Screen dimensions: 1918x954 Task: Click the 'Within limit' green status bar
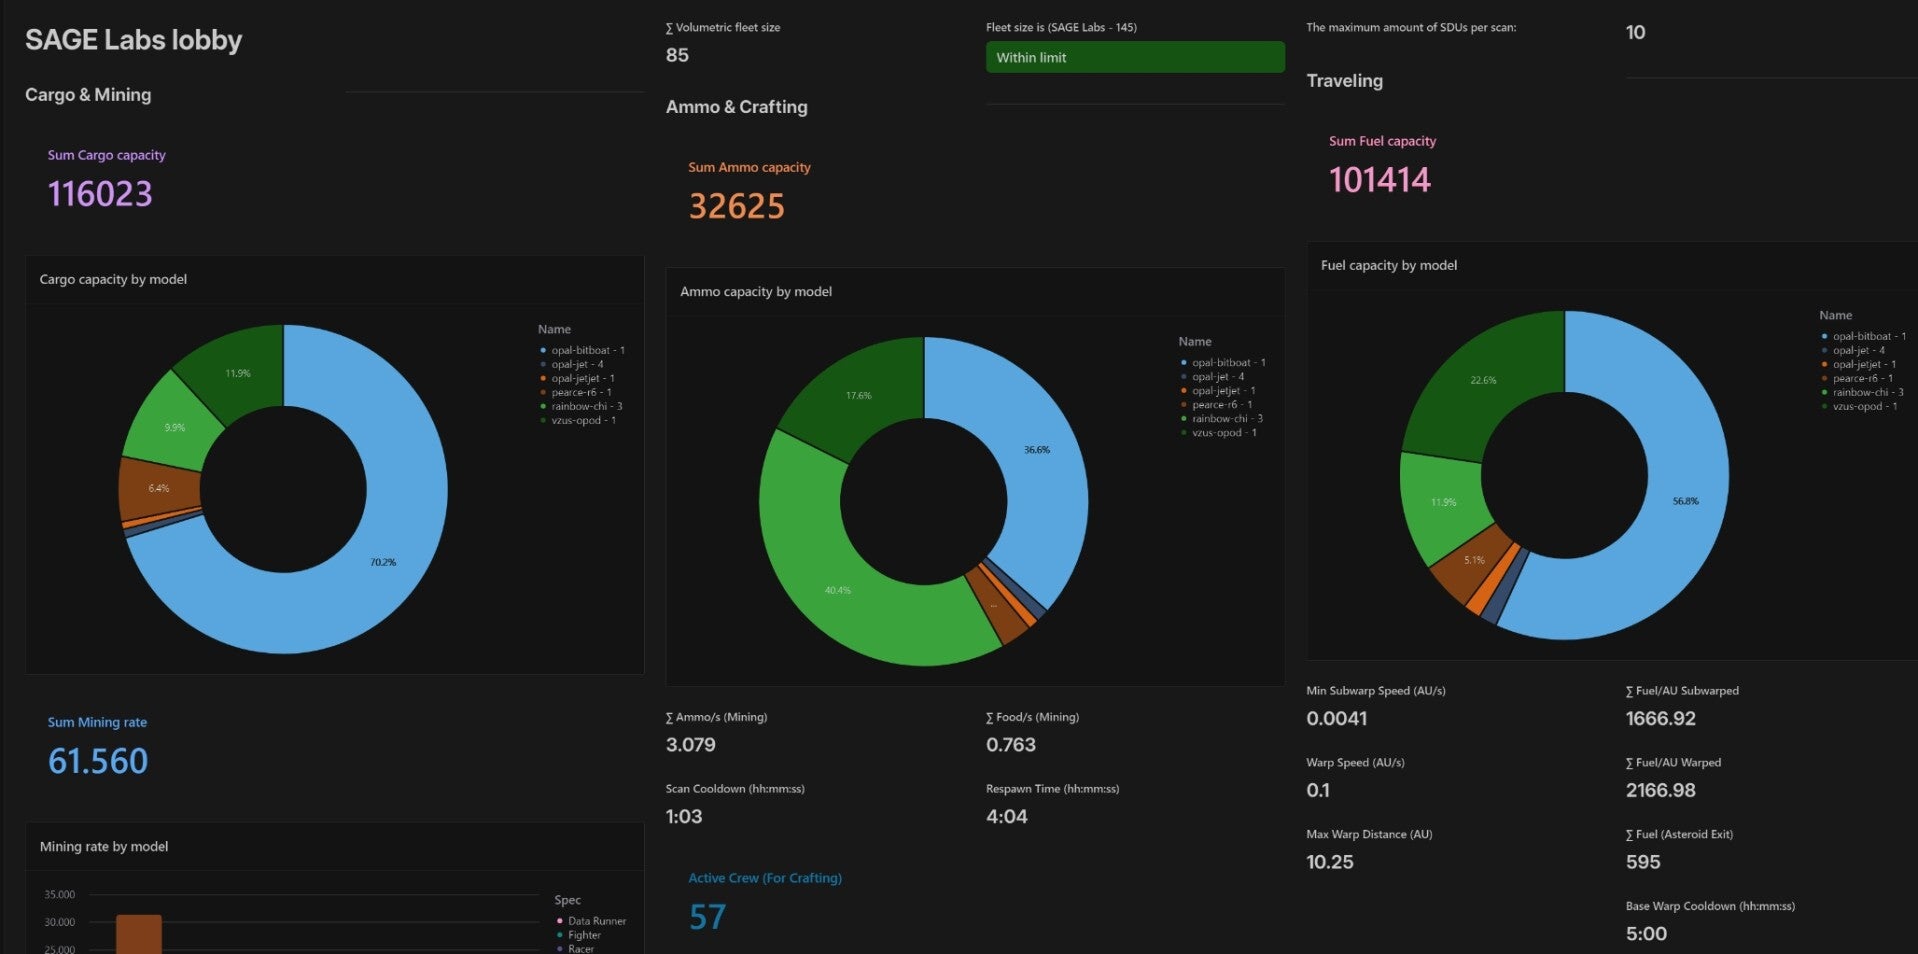1135,57
